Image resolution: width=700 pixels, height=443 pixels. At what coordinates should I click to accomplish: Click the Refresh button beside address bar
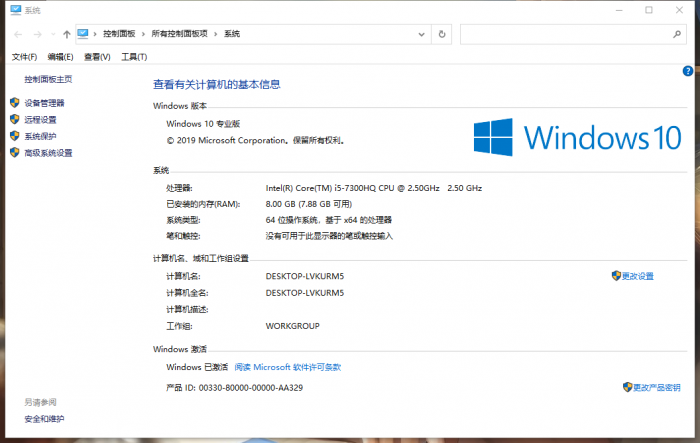click(442, 34)
